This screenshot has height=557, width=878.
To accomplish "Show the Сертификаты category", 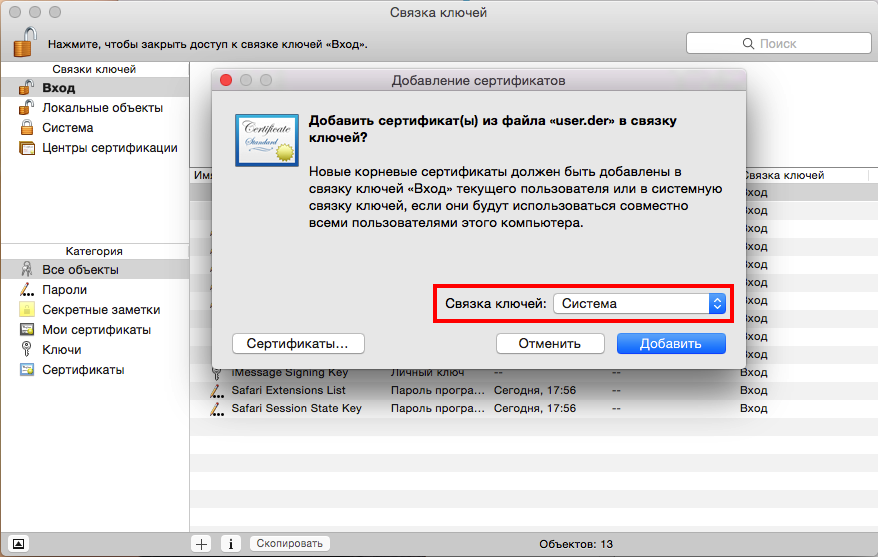I will 95,369.
